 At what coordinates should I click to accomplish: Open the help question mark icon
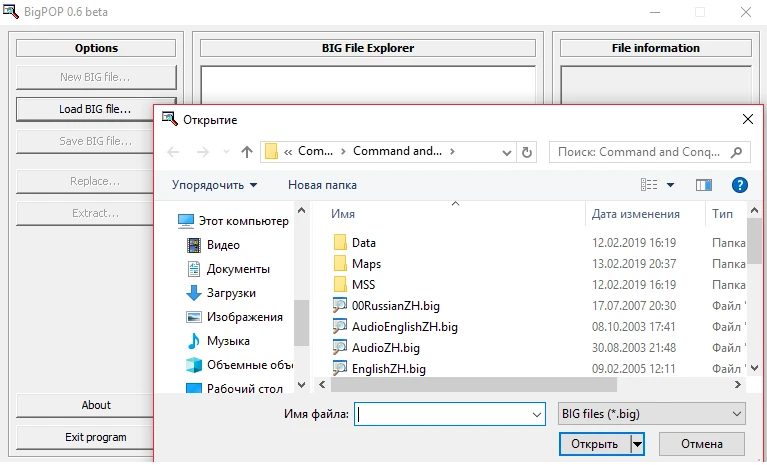(x=740, y=185)
